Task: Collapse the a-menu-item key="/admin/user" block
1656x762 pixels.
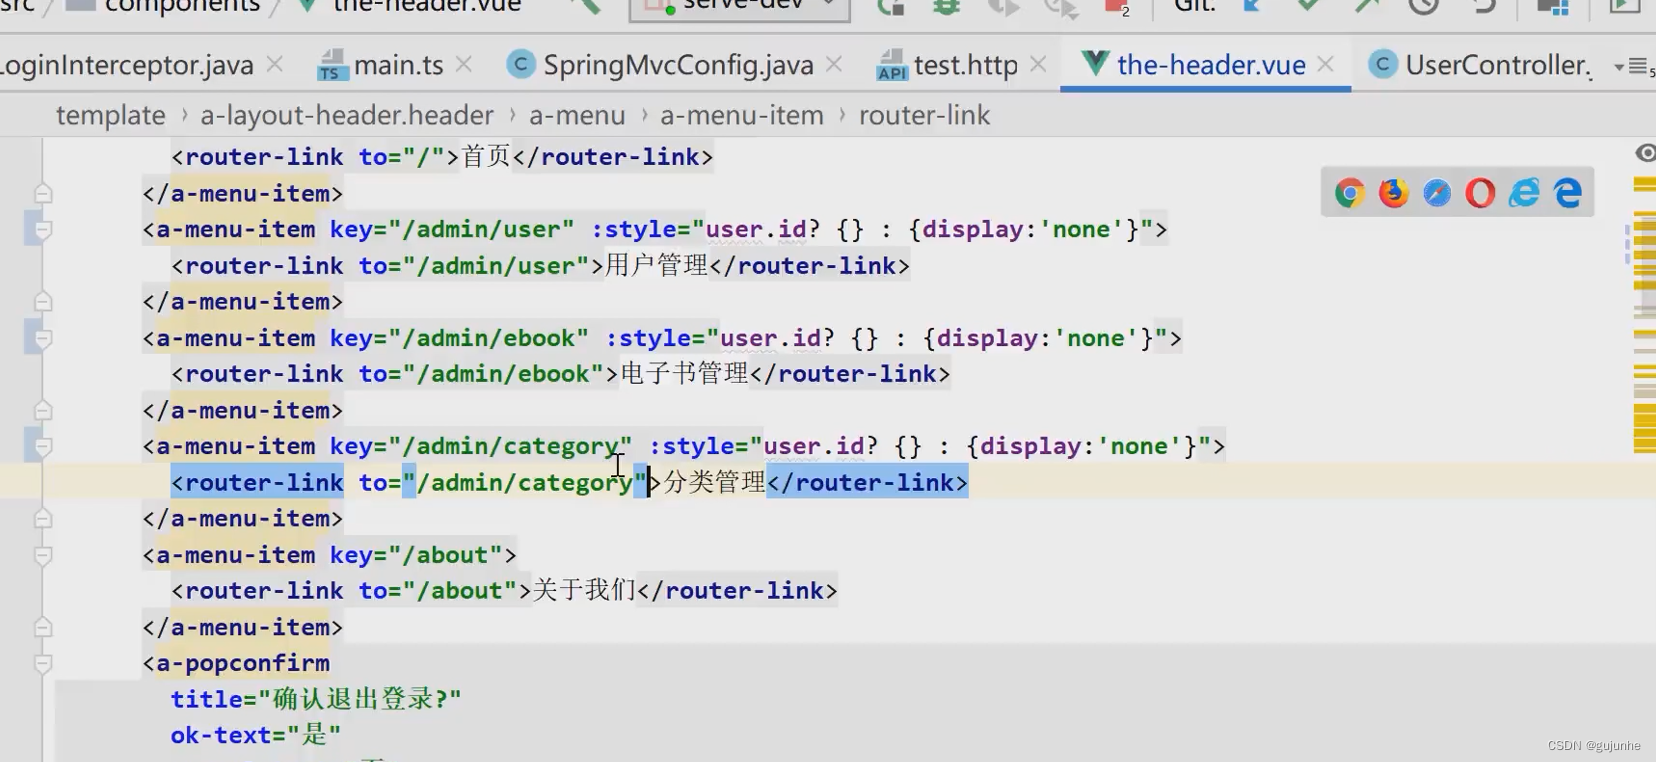Action: [x=43, y=230]
